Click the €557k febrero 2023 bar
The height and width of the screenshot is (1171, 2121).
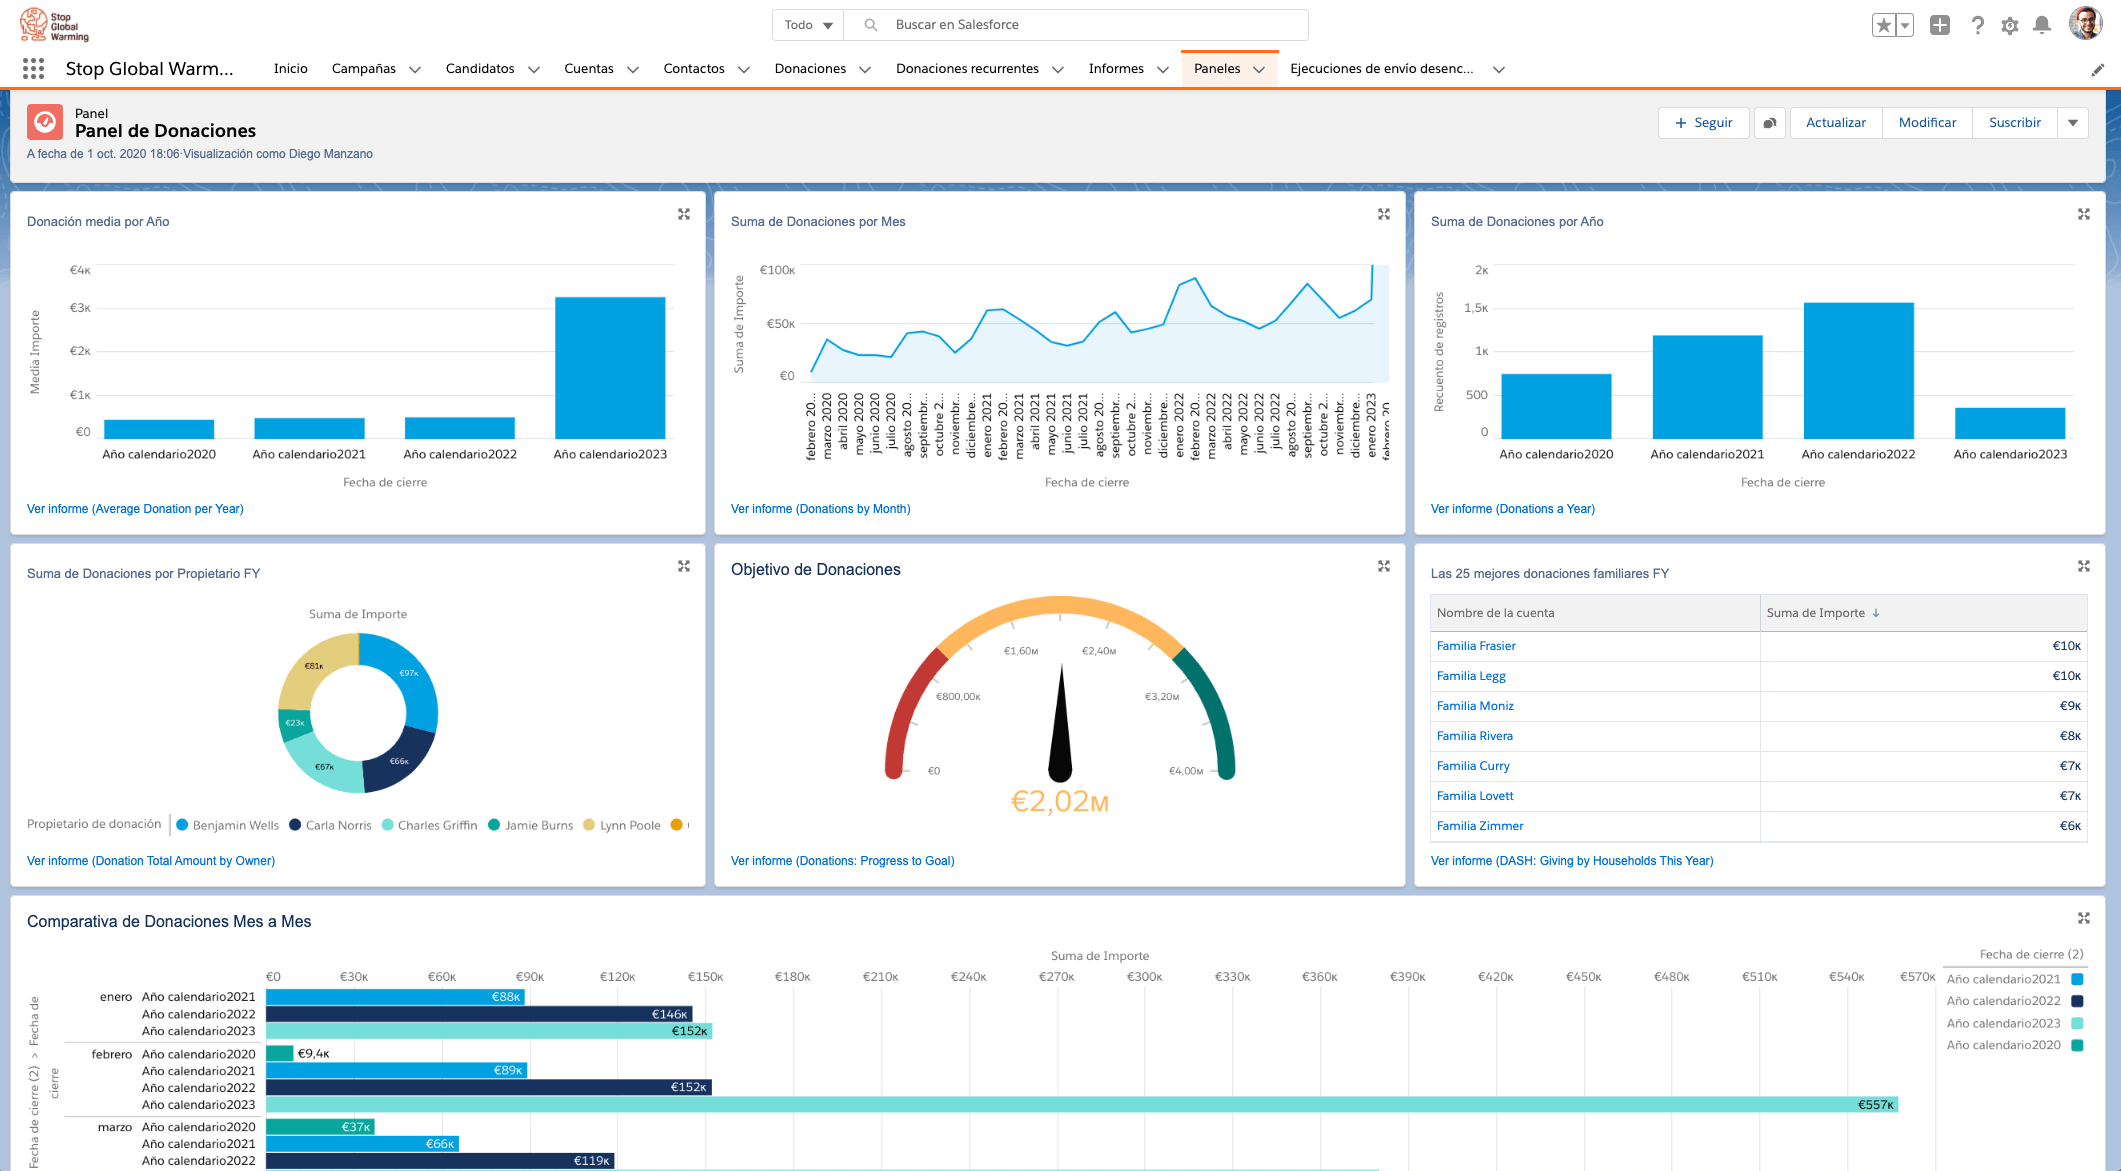1082,1105
